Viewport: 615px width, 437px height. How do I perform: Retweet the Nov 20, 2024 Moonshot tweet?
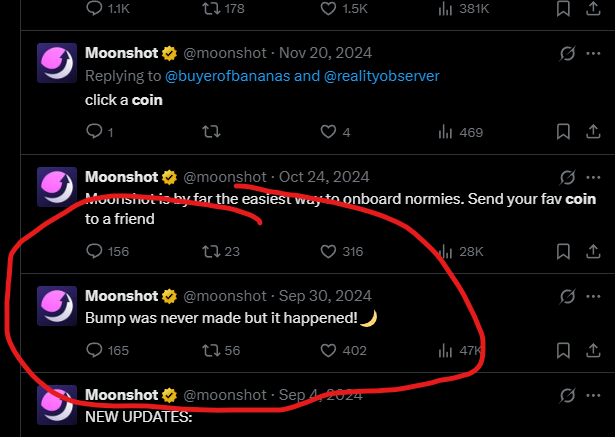pos(211,132)
